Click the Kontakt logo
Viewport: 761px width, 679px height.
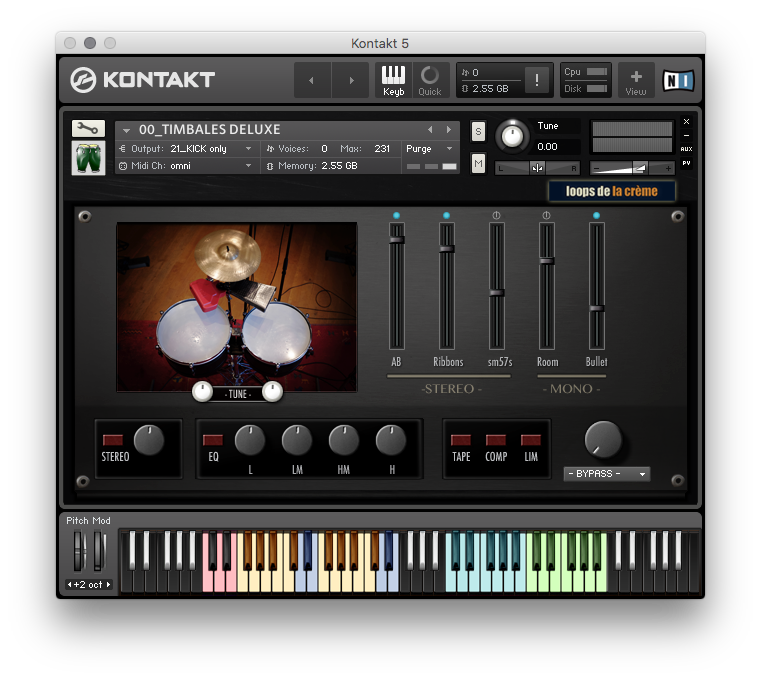[x=142, y=80]
